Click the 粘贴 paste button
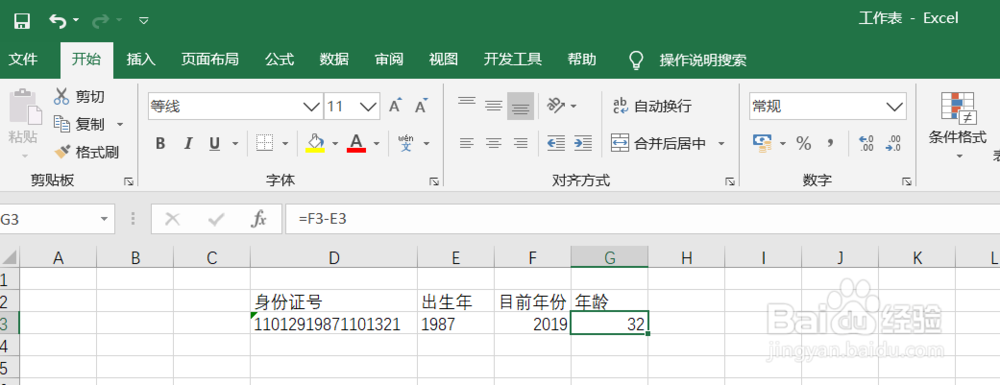The image size is (1000, 385). tap(23, 115)
